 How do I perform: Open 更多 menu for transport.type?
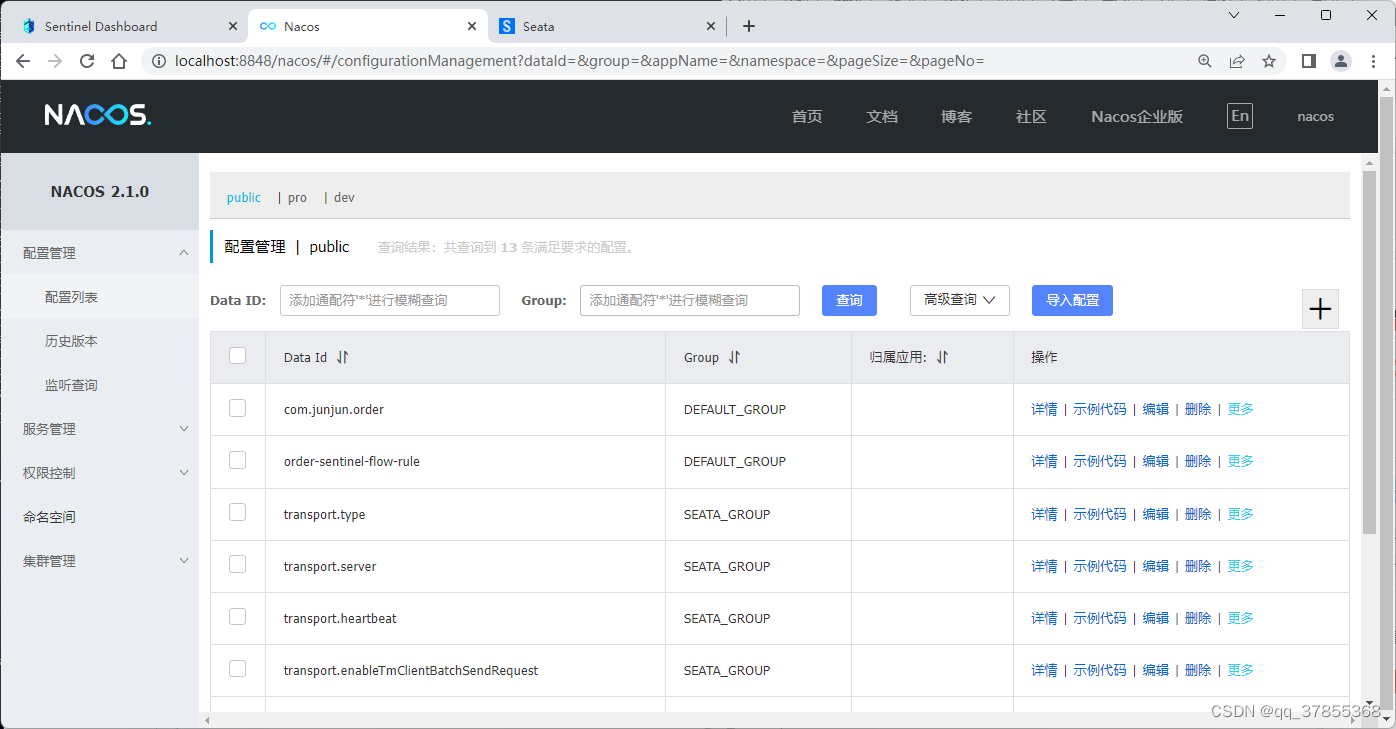[x=1240, y=514]
